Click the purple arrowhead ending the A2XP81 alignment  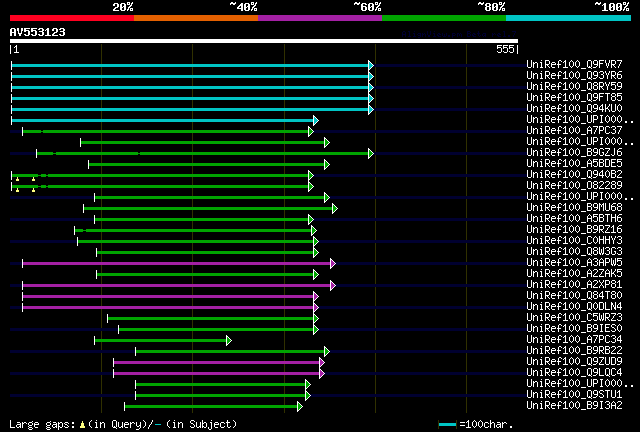(x=333, y=286)
